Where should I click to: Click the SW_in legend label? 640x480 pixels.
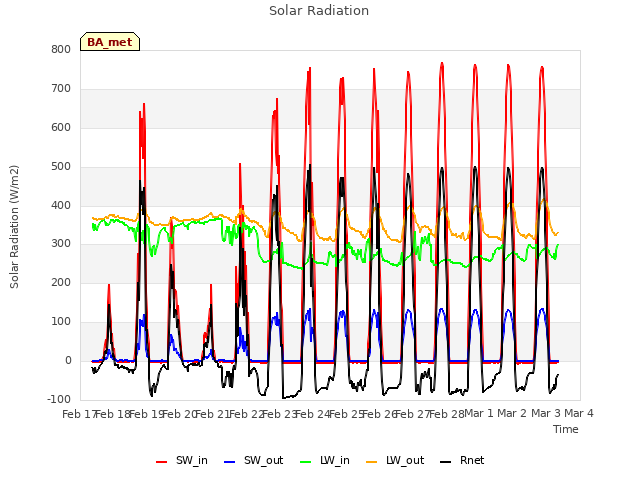192,460
